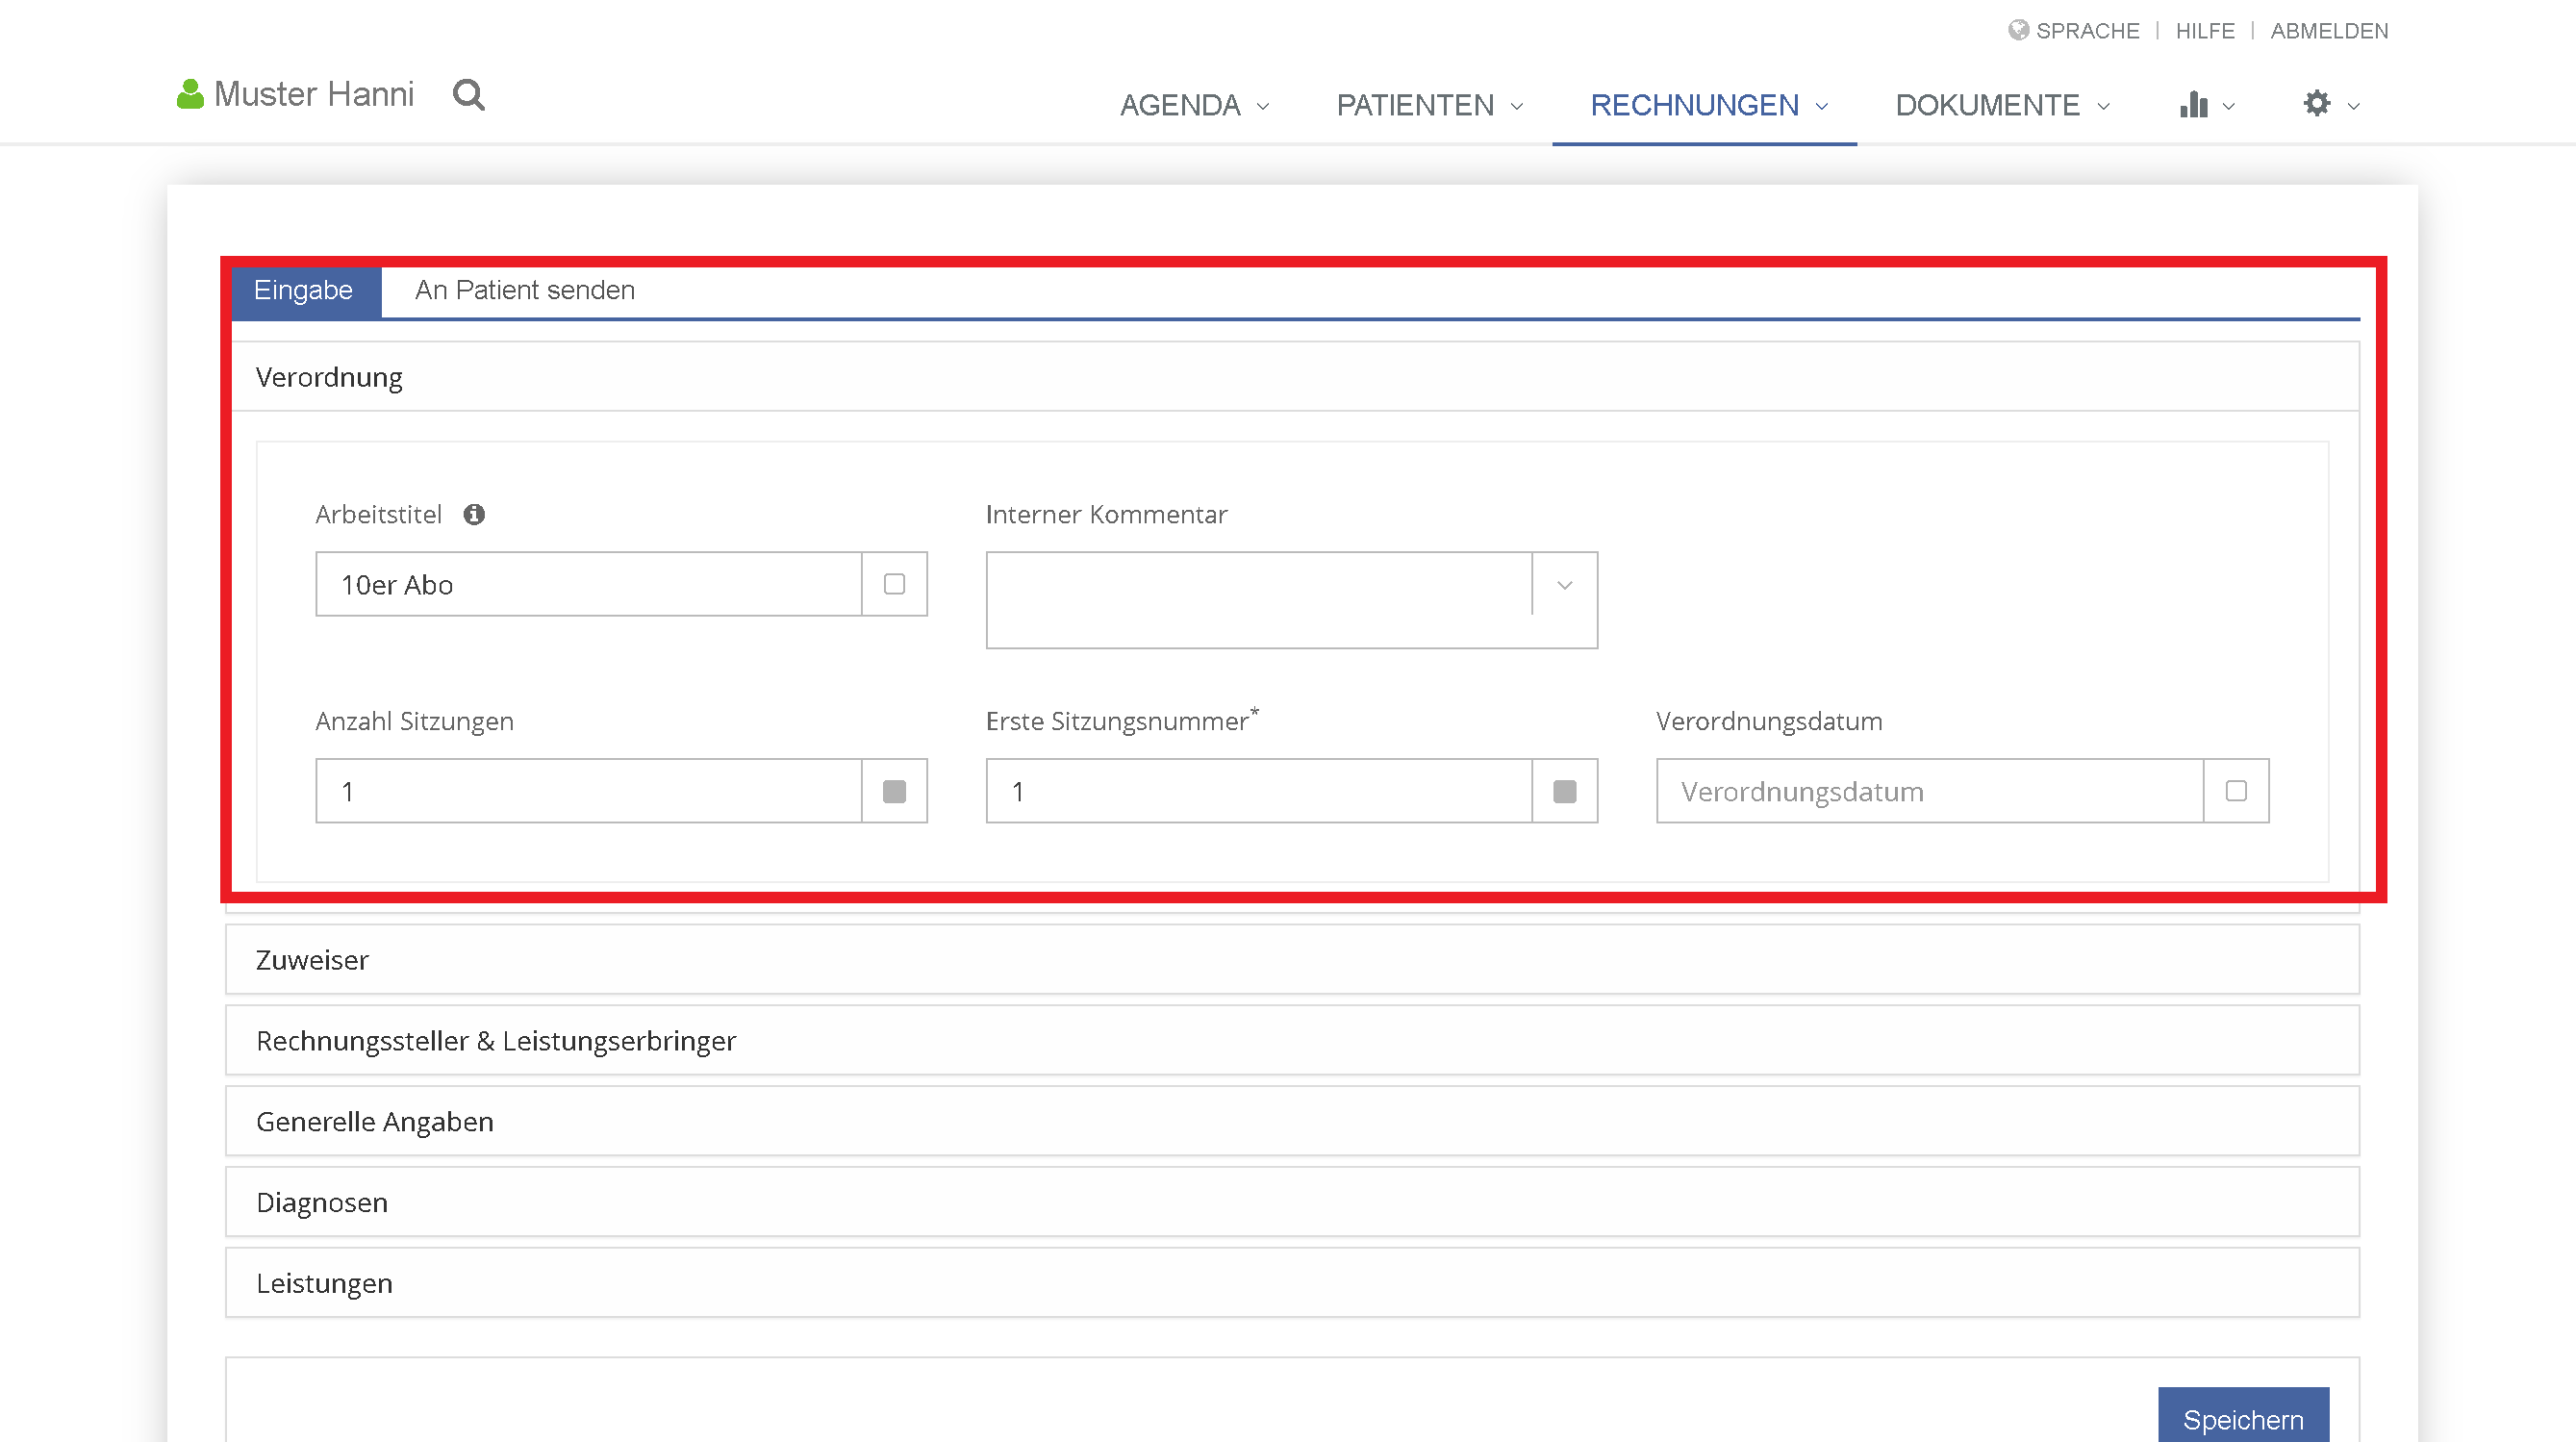Toggle the checkbox beside the Arbeitstitel field
The height and width of the screenshot is (1442, 2576).
(895, 584)
